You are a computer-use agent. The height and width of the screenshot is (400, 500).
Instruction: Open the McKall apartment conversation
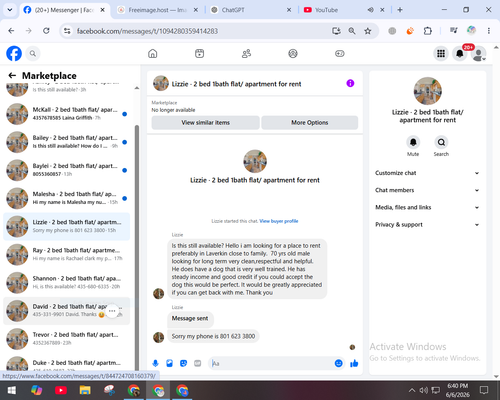(x=67, y=114)
